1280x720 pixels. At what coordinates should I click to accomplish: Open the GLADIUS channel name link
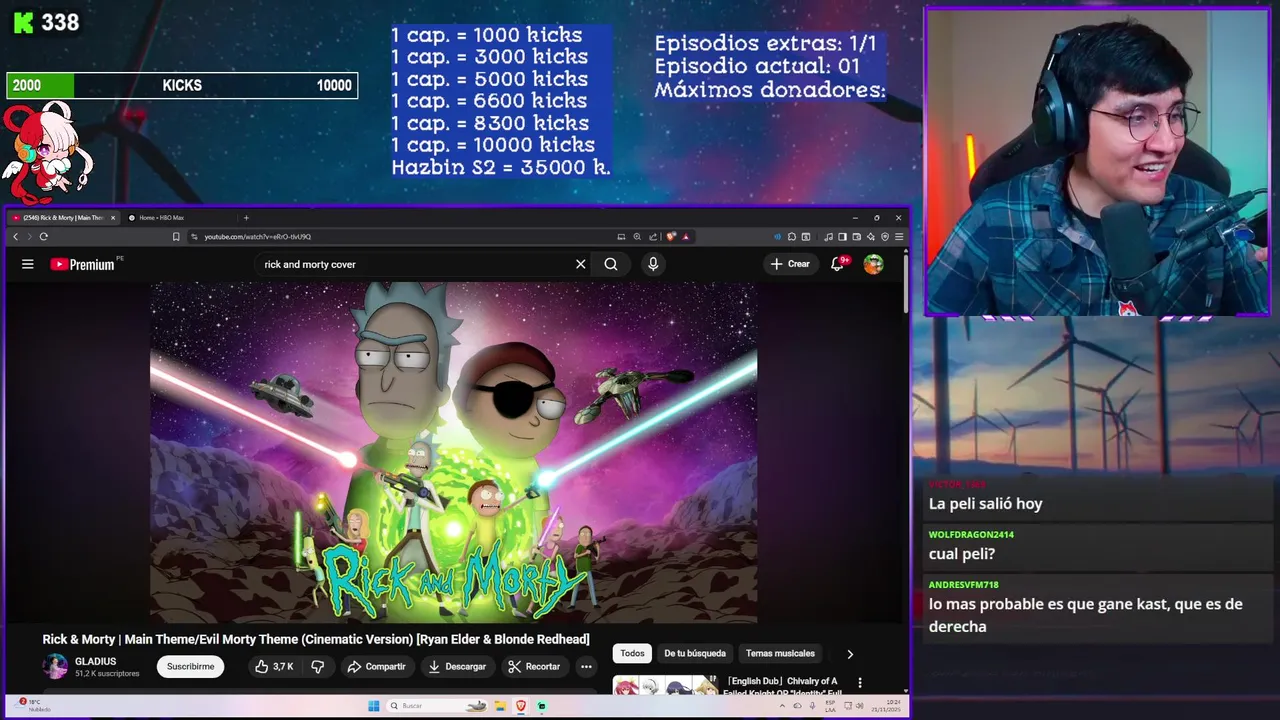(x=95, y=661)
